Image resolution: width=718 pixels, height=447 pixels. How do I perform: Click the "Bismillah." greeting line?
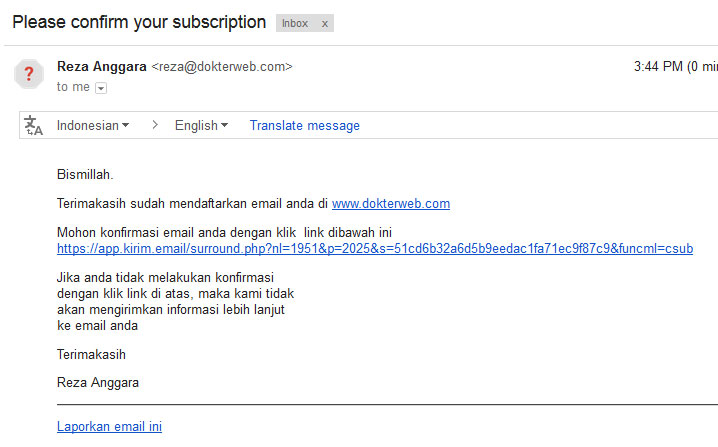point(85,175)
